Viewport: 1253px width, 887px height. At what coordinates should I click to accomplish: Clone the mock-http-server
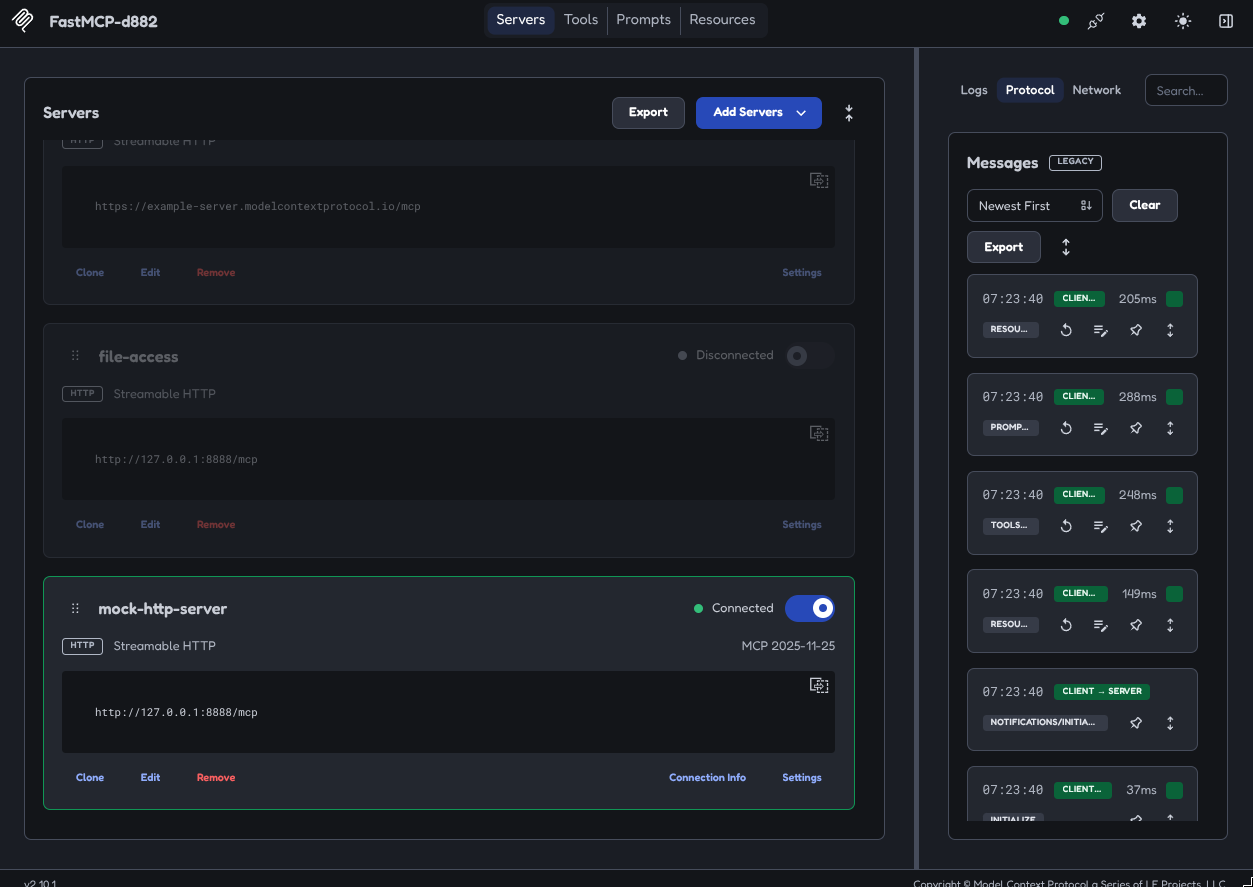[x=90, y=778]
